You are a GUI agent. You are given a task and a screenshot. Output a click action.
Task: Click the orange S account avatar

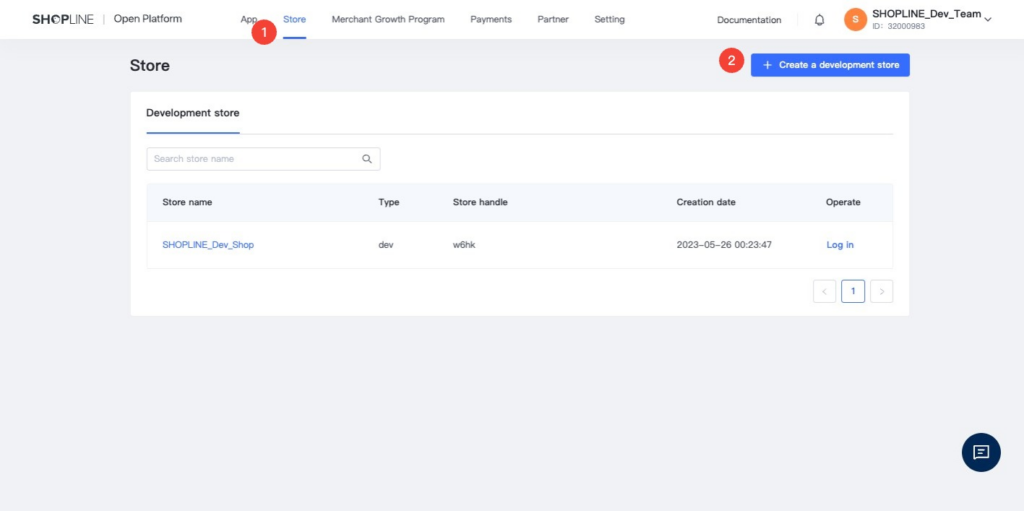pyautogui.click(x=856, y=20)
